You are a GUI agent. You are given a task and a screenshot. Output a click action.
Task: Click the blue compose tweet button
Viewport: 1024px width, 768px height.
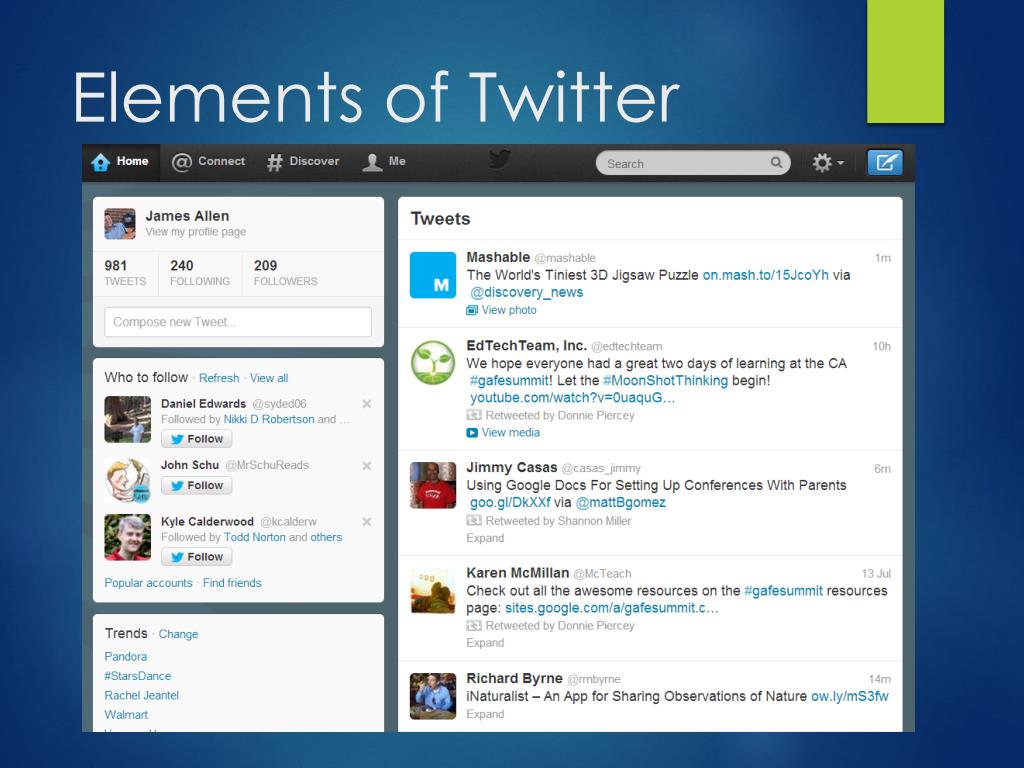884,162
